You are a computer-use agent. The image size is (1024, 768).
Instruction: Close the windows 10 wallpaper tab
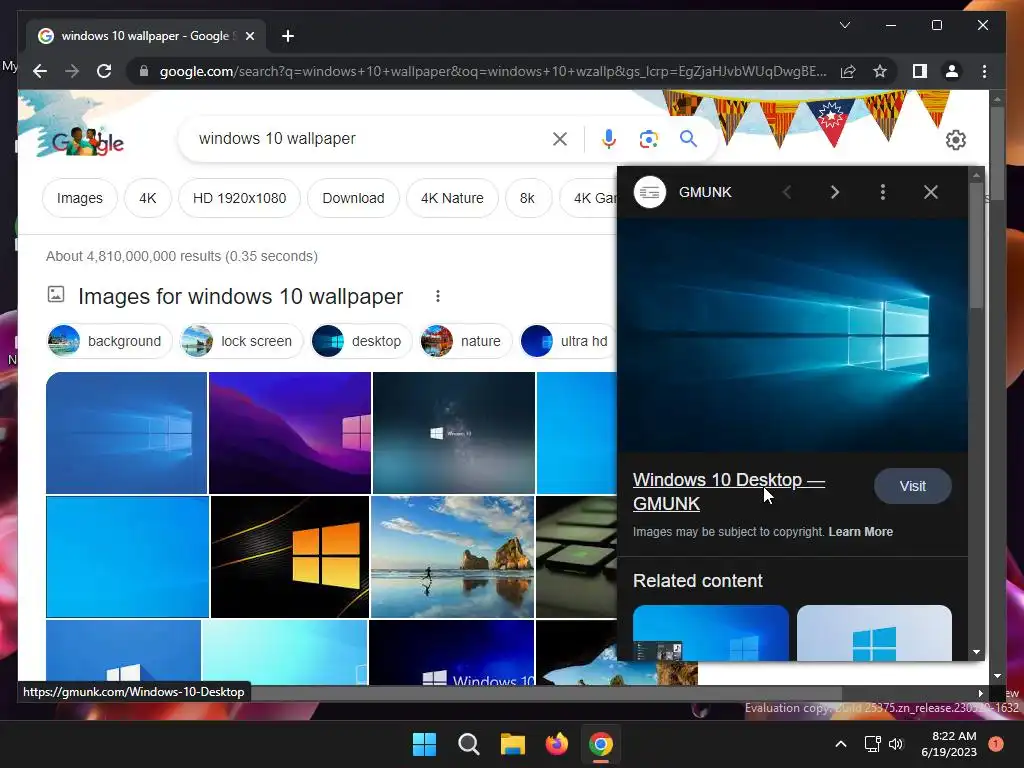pyautogui.click(x=249, y=36)
